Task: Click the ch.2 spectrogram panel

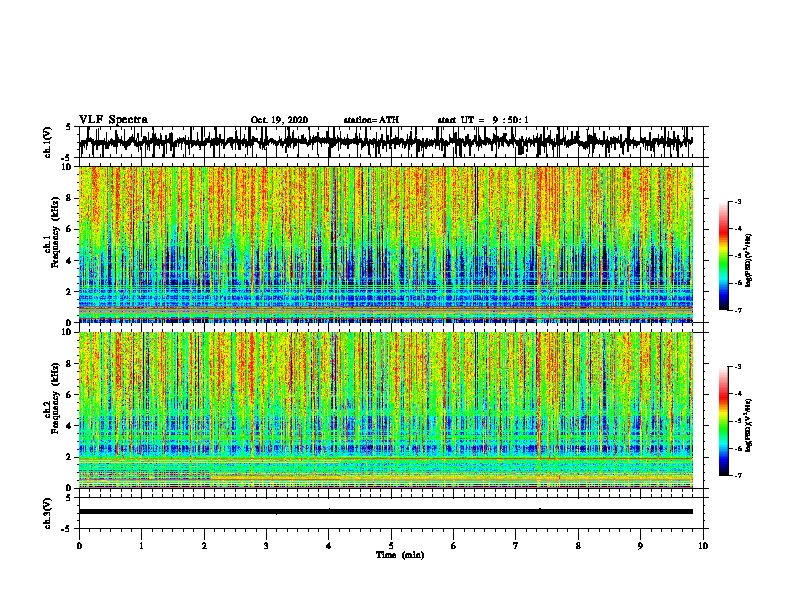Action: click(x=386, y=410)
